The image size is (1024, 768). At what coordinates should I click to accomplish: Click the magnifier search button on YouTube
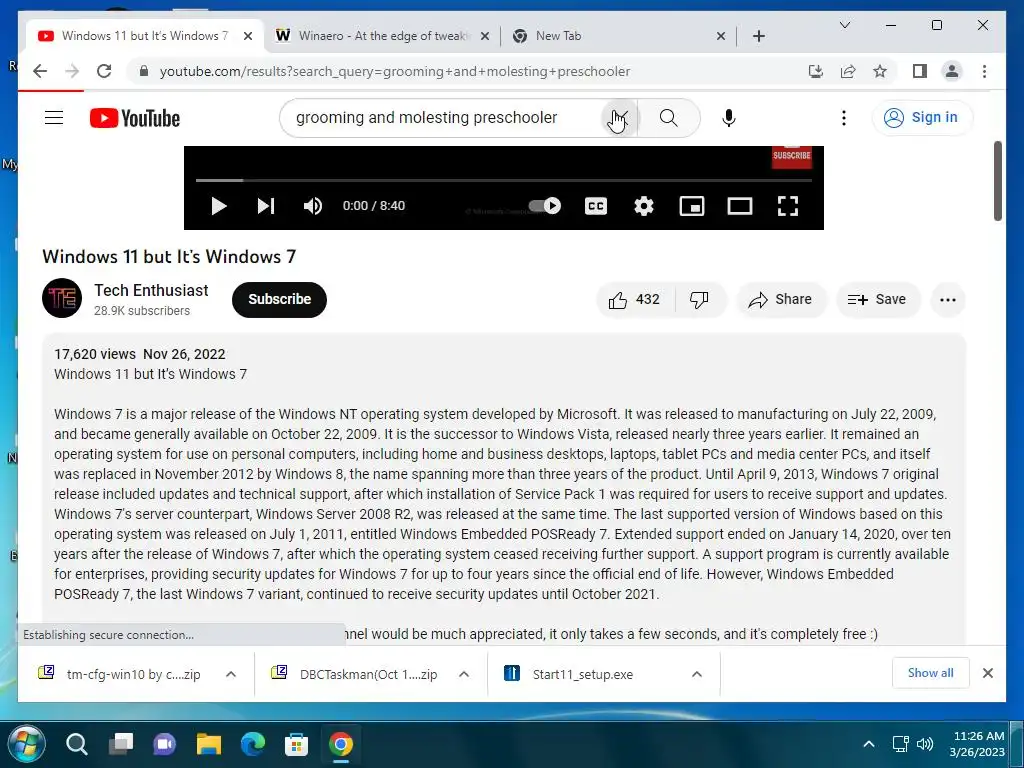coord(668,118)
